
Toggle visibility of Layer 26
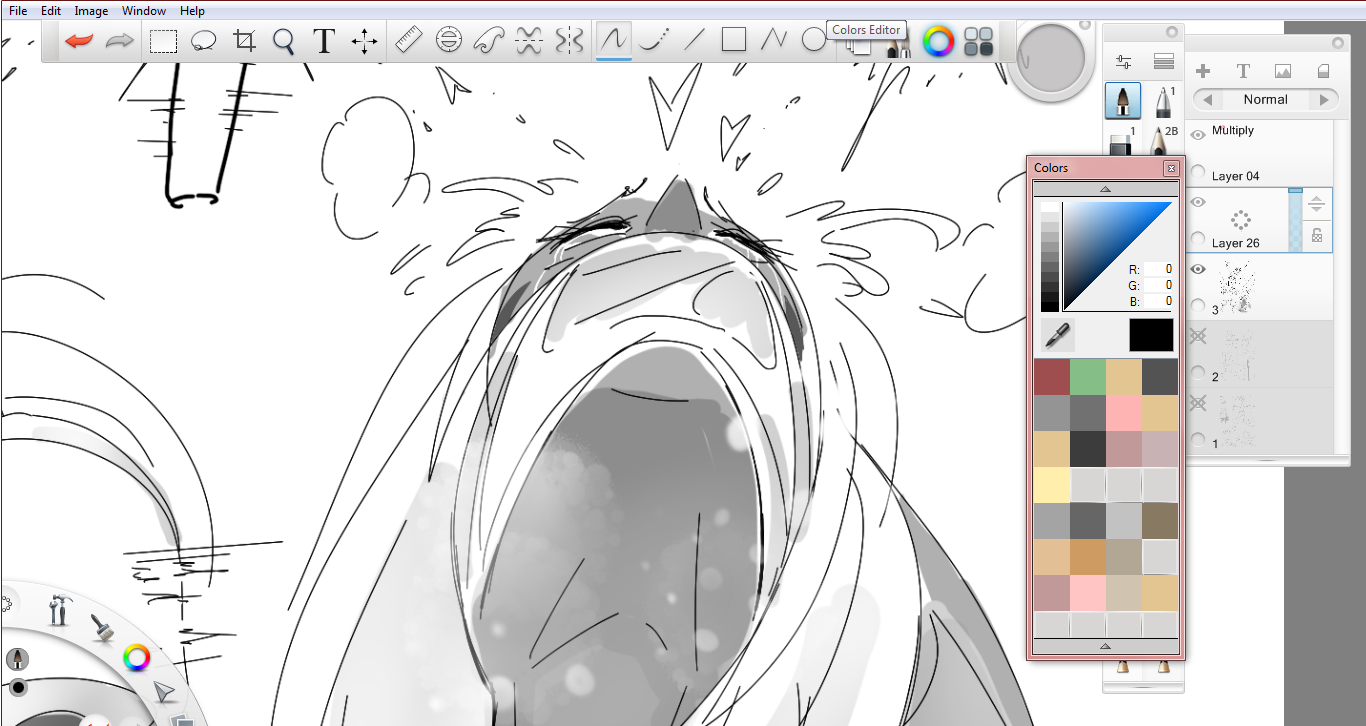click(1198, 202)
